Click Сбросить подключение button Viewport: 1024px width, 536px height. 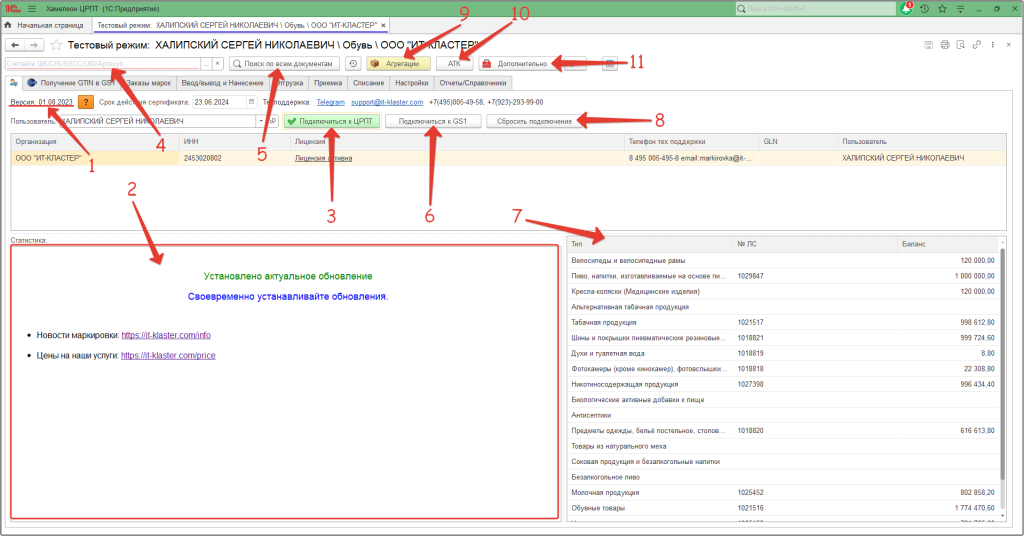(534, 121)
